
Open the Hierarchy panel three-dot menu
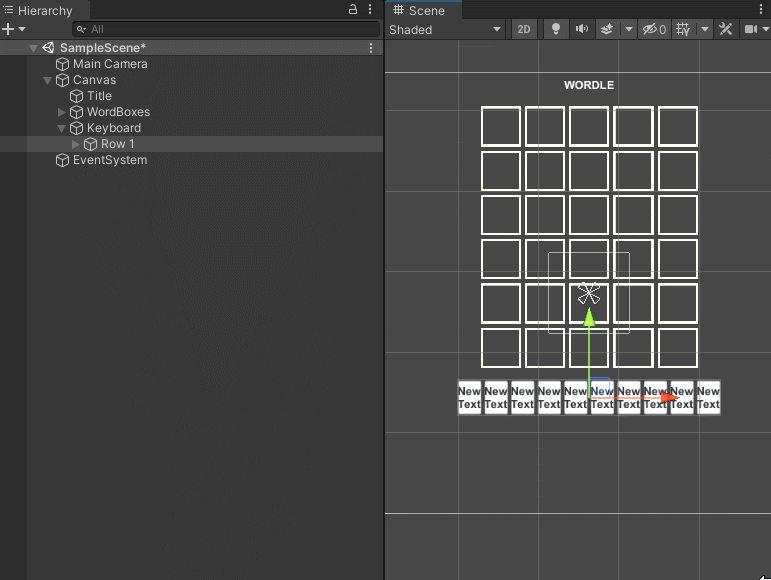370,9
